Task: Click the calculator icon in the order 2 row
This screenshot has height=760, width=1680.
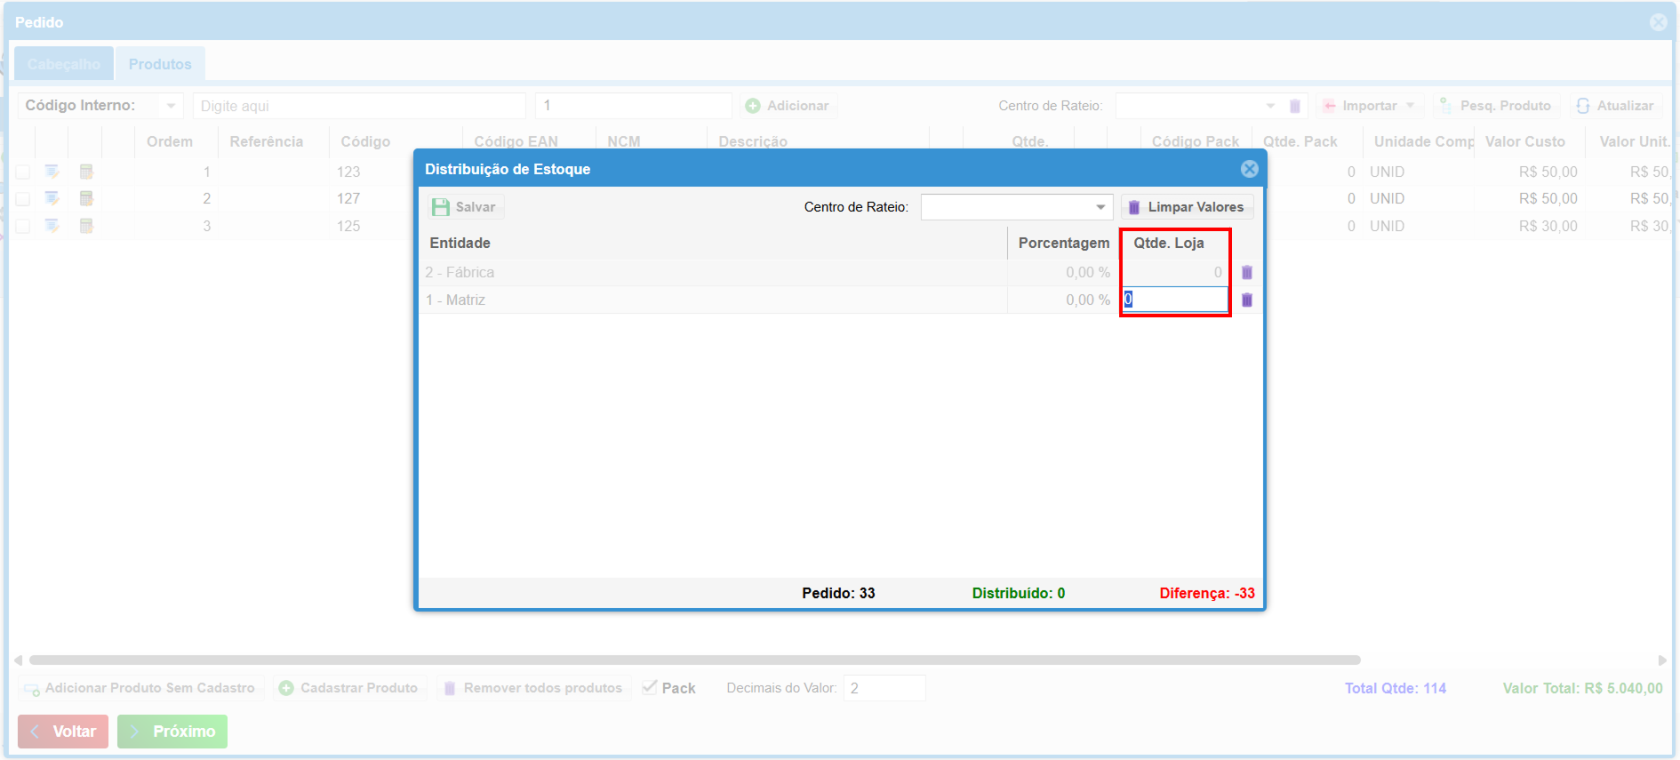Action: point(86,199)
